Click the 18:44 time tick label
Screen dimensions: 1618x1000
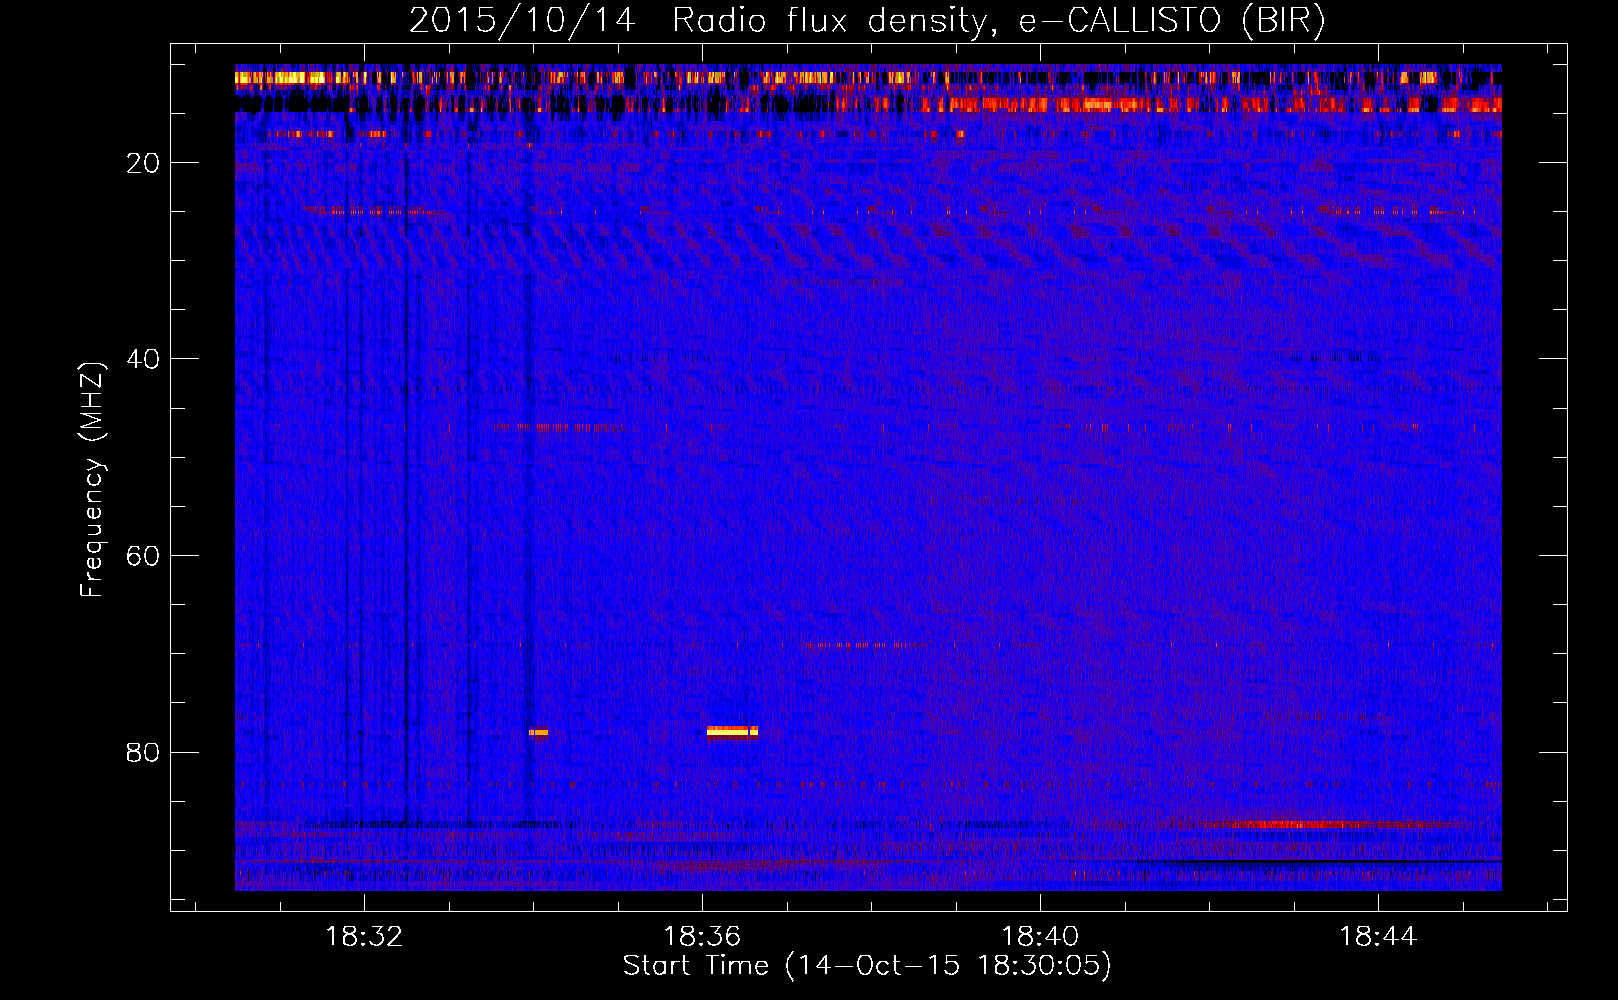click(x=1378, y=936)
